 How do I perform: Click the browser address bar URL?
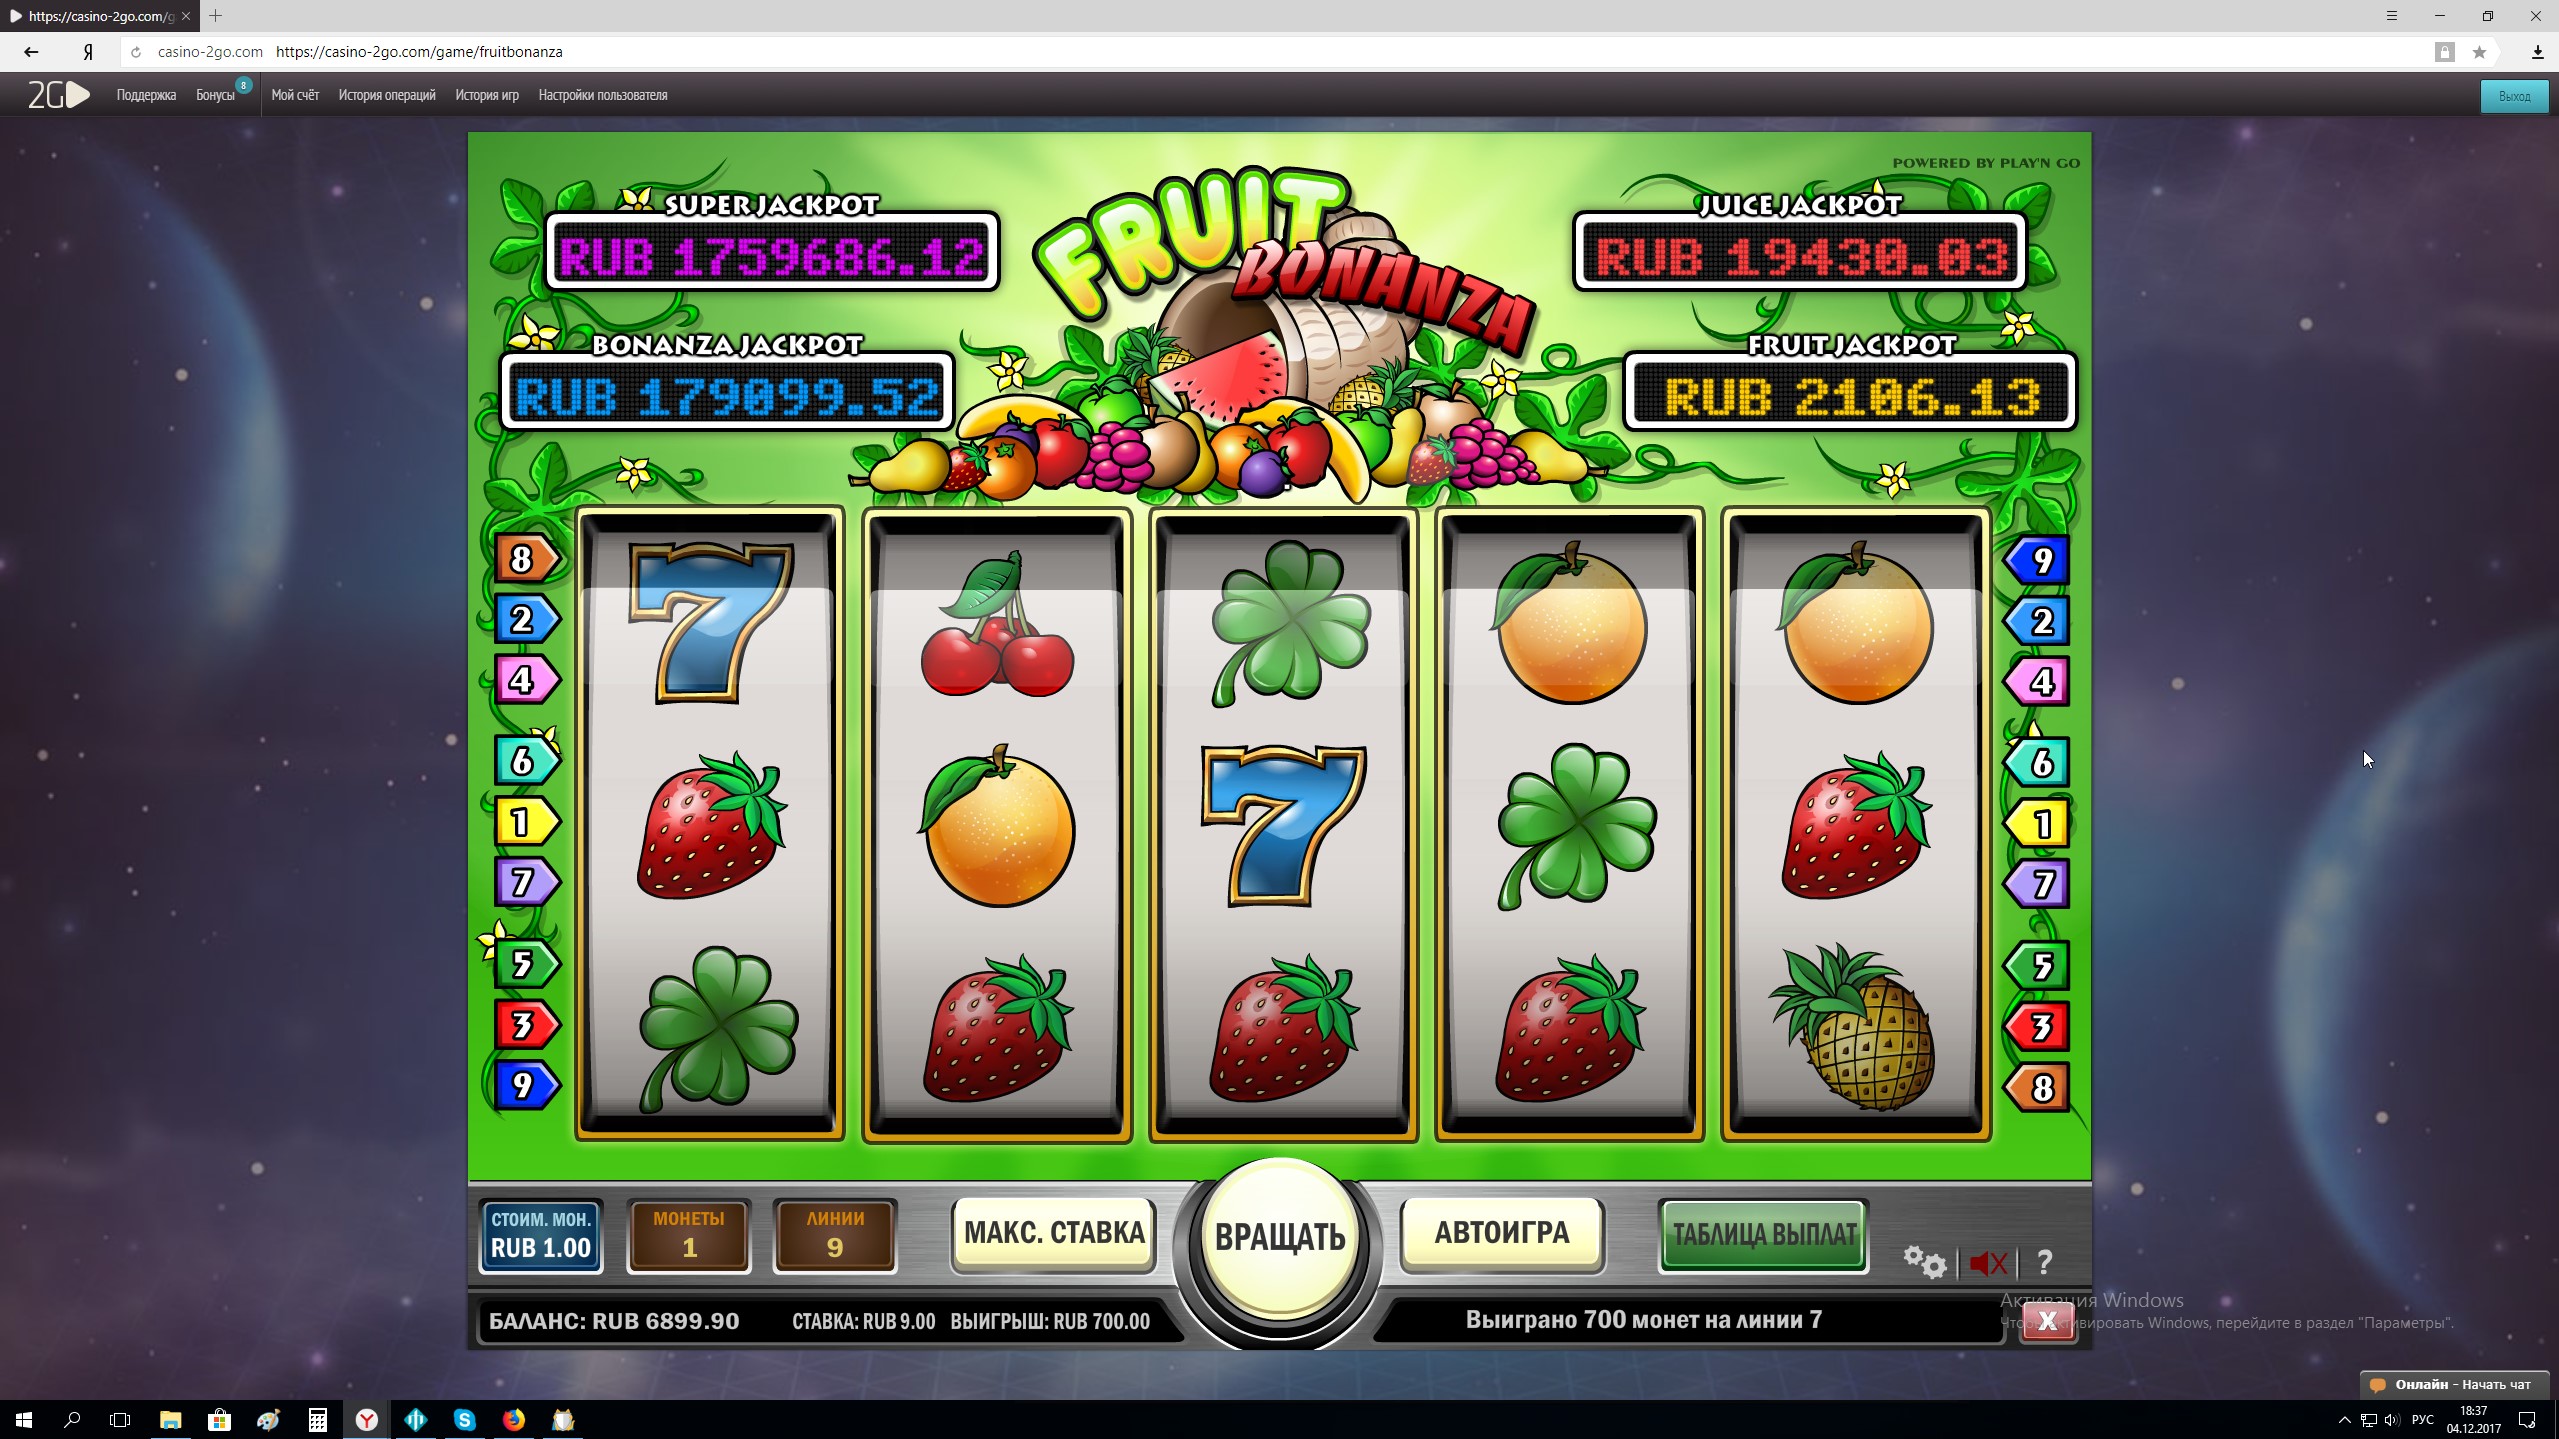tap(419, 52)
